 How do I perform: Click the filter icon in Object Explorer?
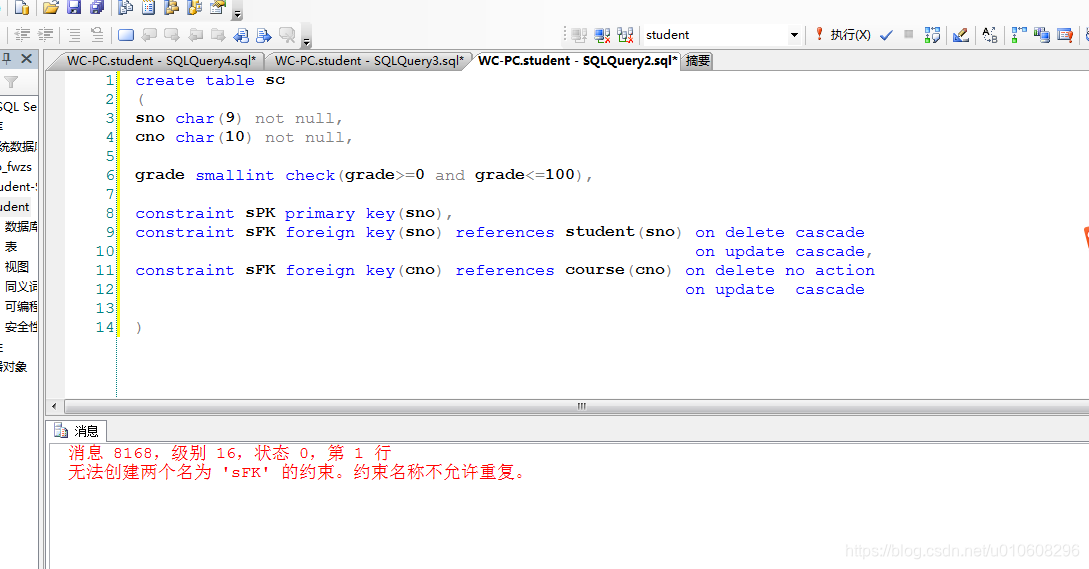point(10,83)
